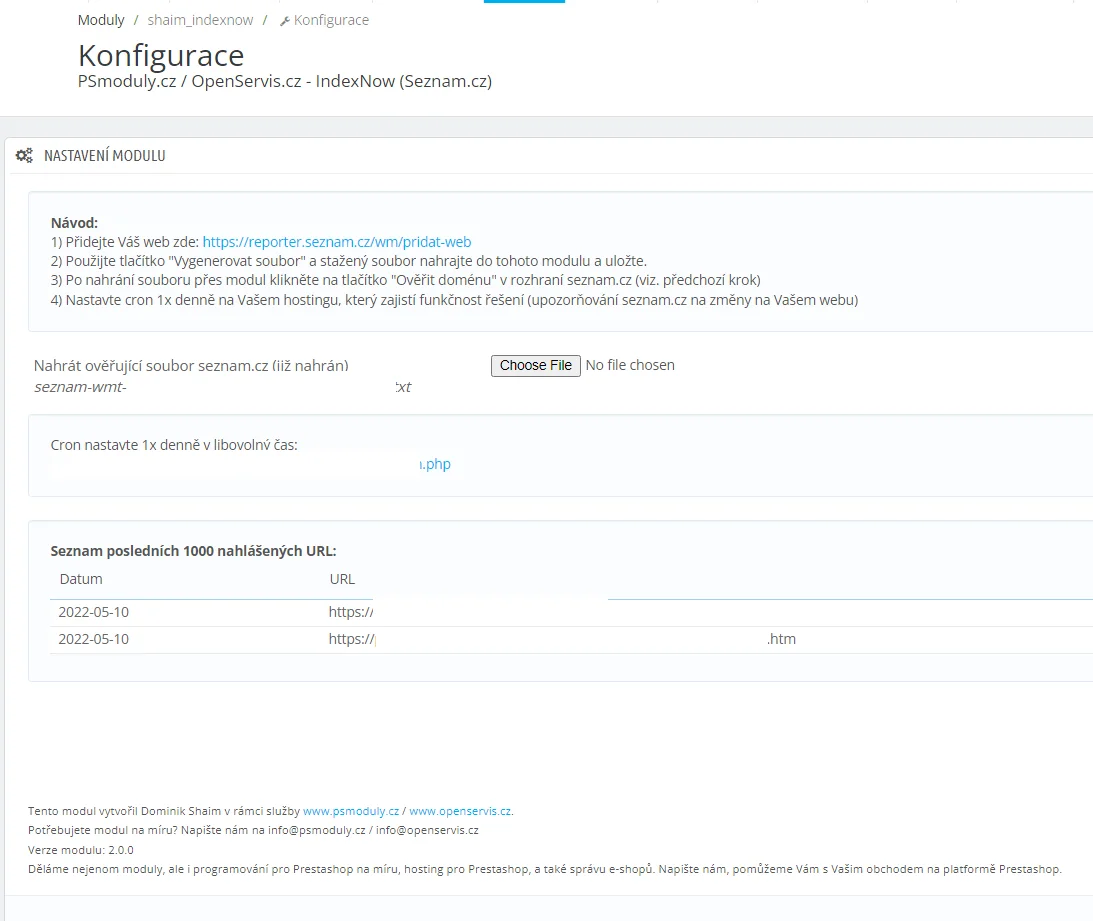Viewport: 1093px width, 921px height.
Task: Click the Datum column header
Action: tap(81, 579)
